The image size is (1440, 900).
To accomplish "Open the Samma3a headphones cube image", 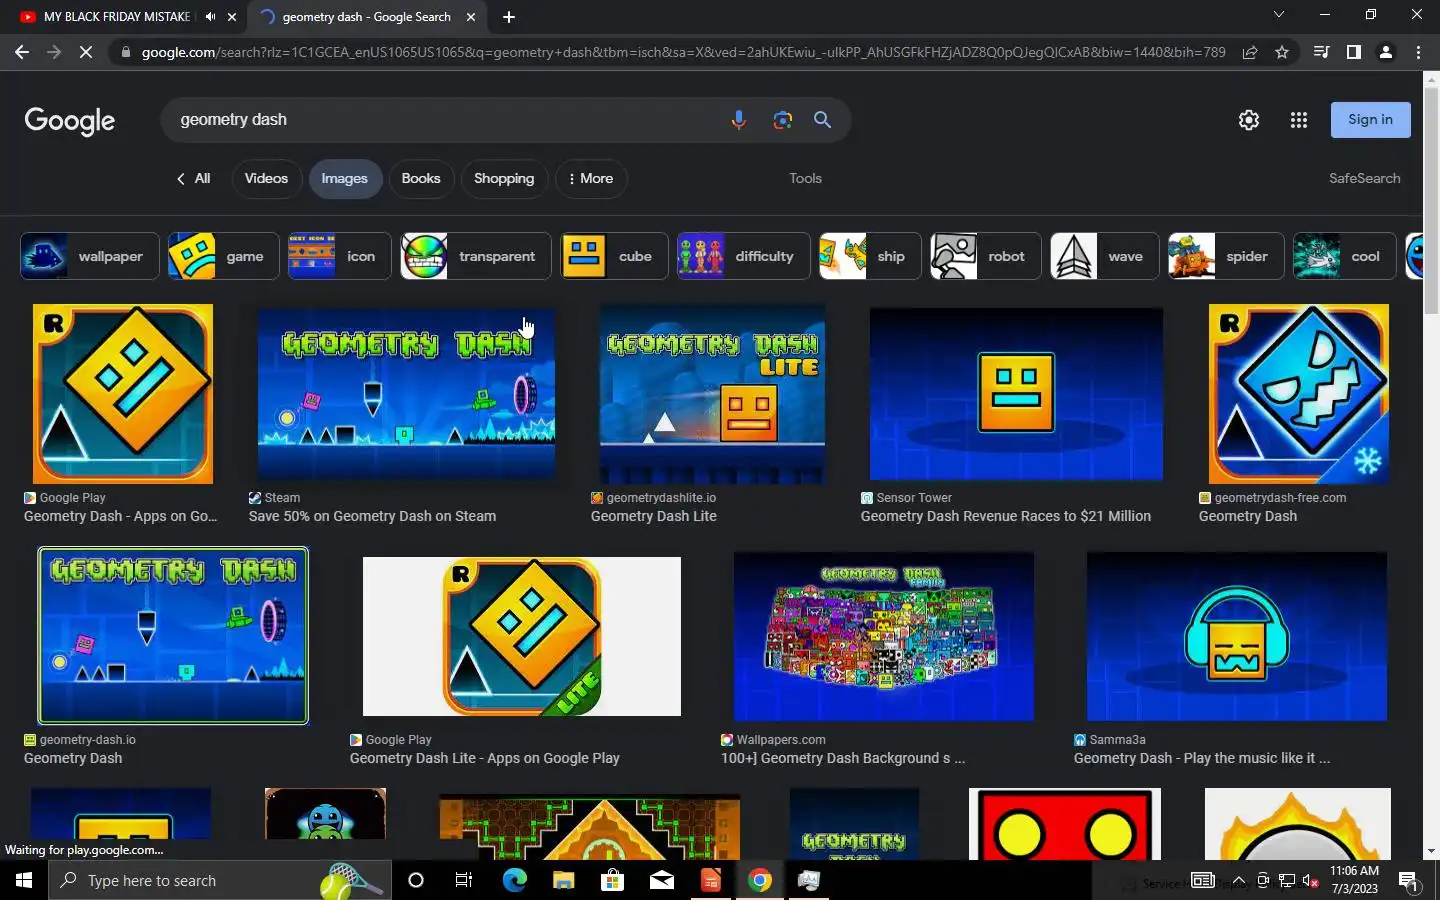I will point(1237,636).
